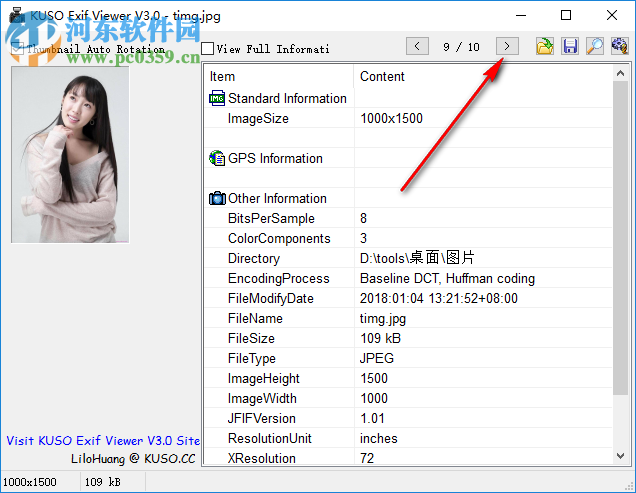This screenshot has width=636, height=493.
Task: Select the ColorComponents row
Action: [x=408, y=238]
